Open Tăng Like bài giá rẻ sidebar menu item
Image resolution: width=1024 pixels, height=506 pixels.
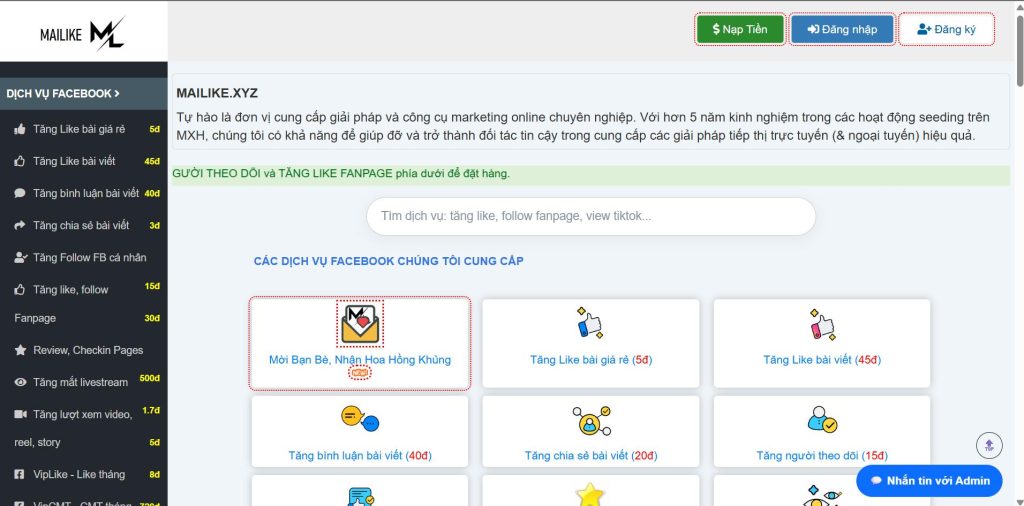79,129
